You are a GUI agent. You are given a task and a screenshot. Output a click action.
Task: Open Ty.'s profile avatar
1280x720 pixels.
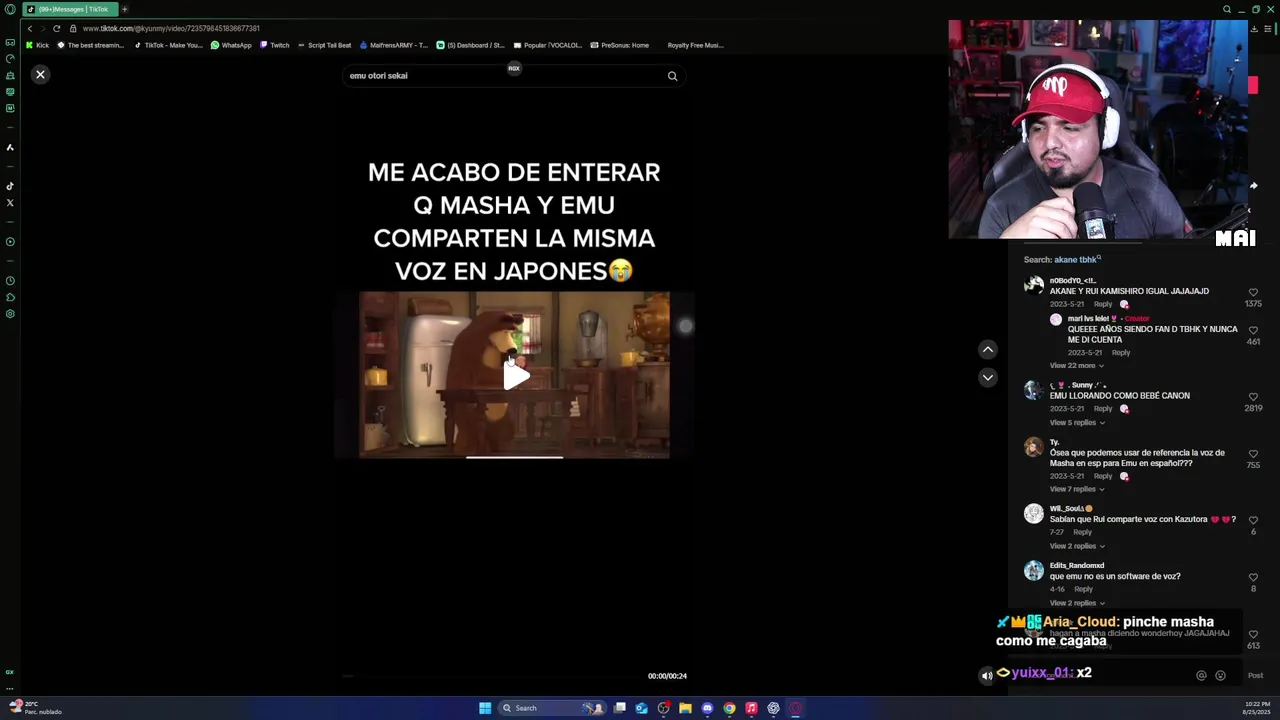(1034, 447)
